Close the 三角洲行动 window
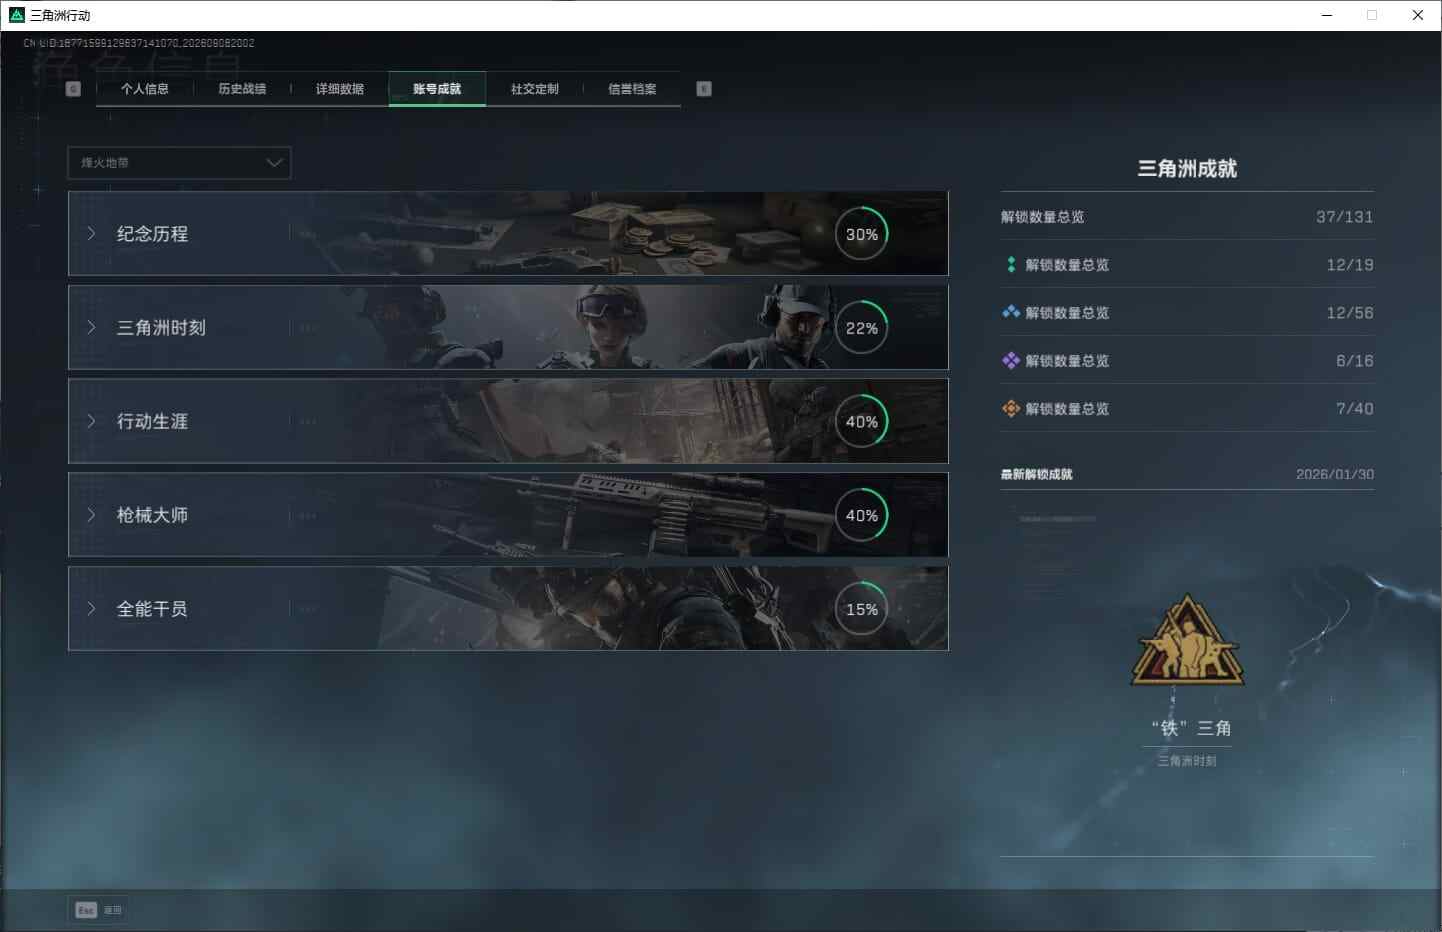 [x=1418, y=15]
